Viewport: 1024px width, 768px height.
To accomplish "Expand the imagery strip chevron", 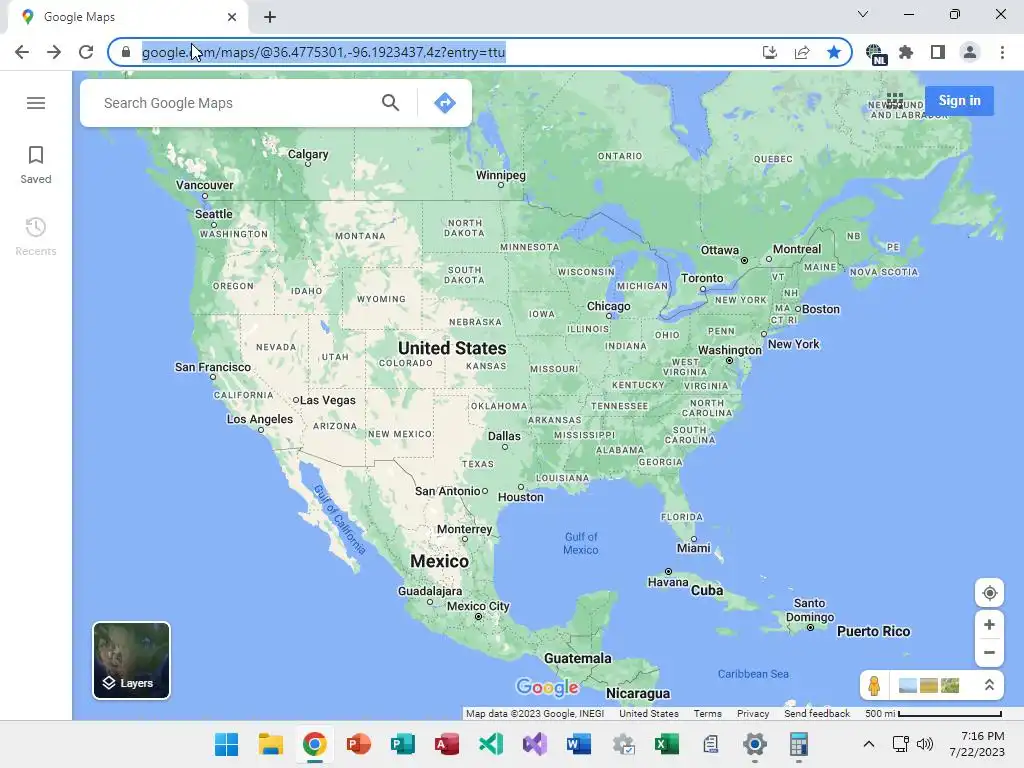I will tap(989, 685).
